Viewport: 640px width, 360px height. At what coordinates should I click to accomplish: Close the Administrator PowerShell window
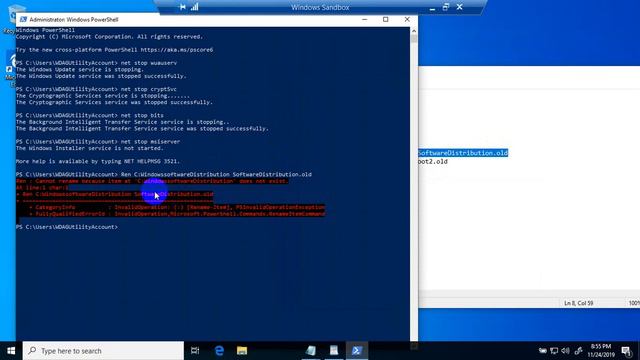(407, 19)
